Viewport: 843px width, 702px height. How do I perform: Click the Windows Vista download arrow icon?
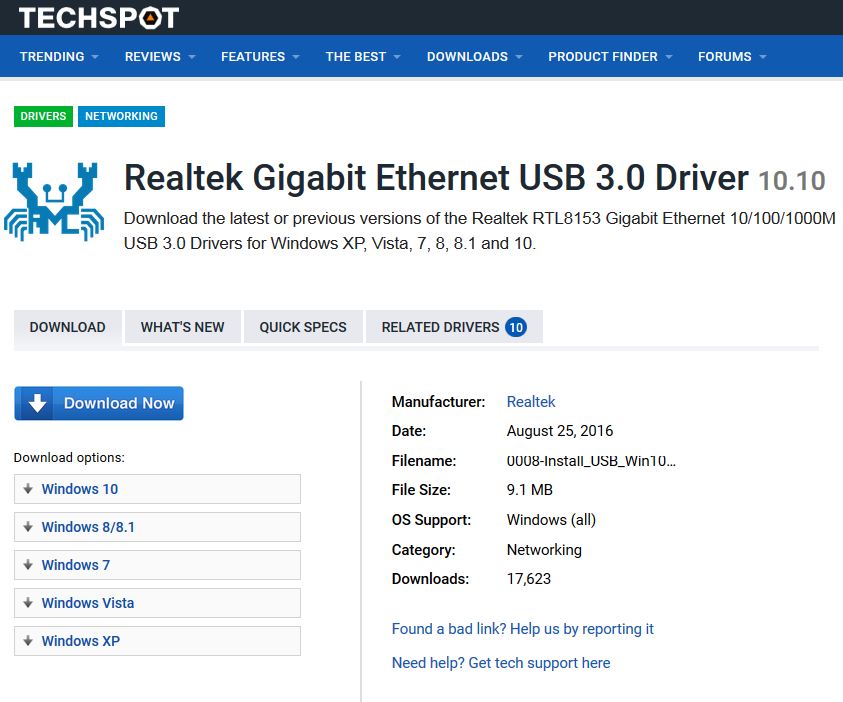pos(28,603)
